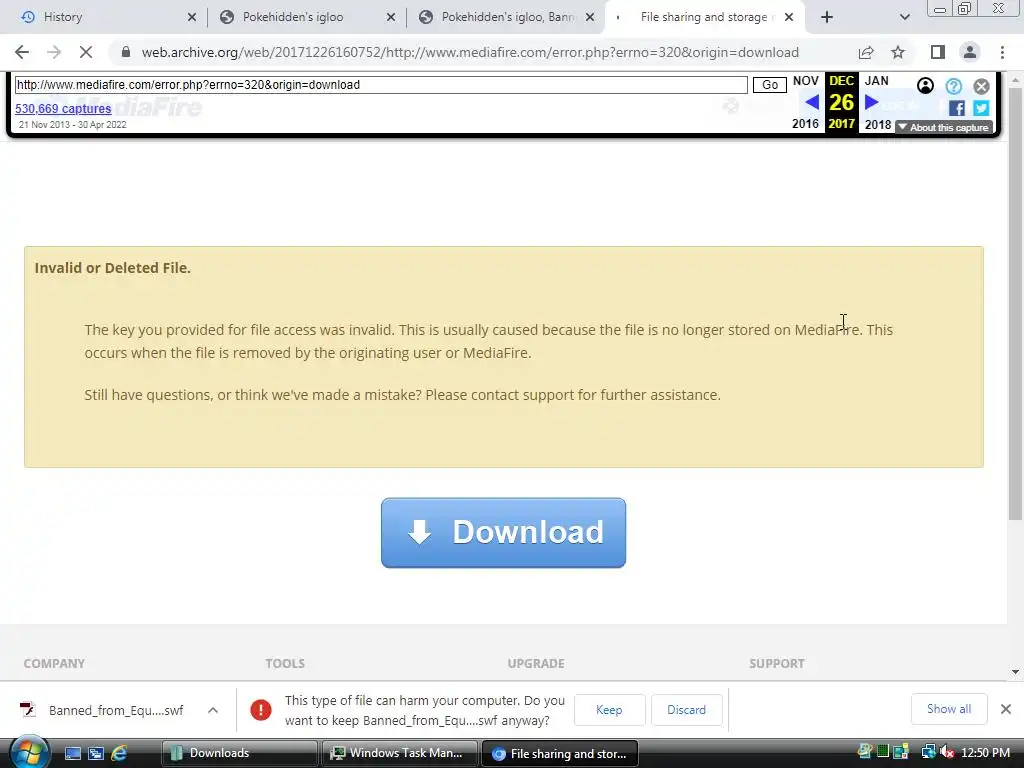Go to the next capture blue arrow
This screenshot has width=1024, height=768.
click(x=871, y=102)
